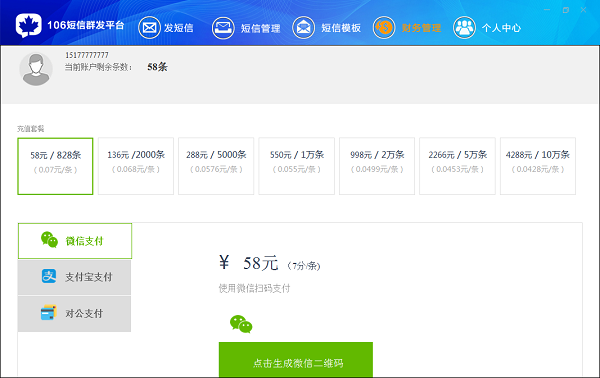
Task: Click the 58条 remaining count
Action: tap(157, 67)
